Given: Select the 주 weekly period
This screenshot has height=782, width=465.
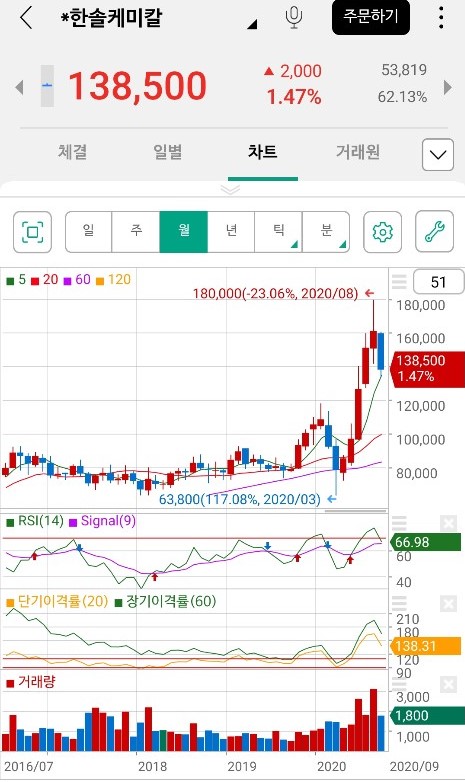Looking at the screenshot, I should pyautogui.click(x=136, y=232).
